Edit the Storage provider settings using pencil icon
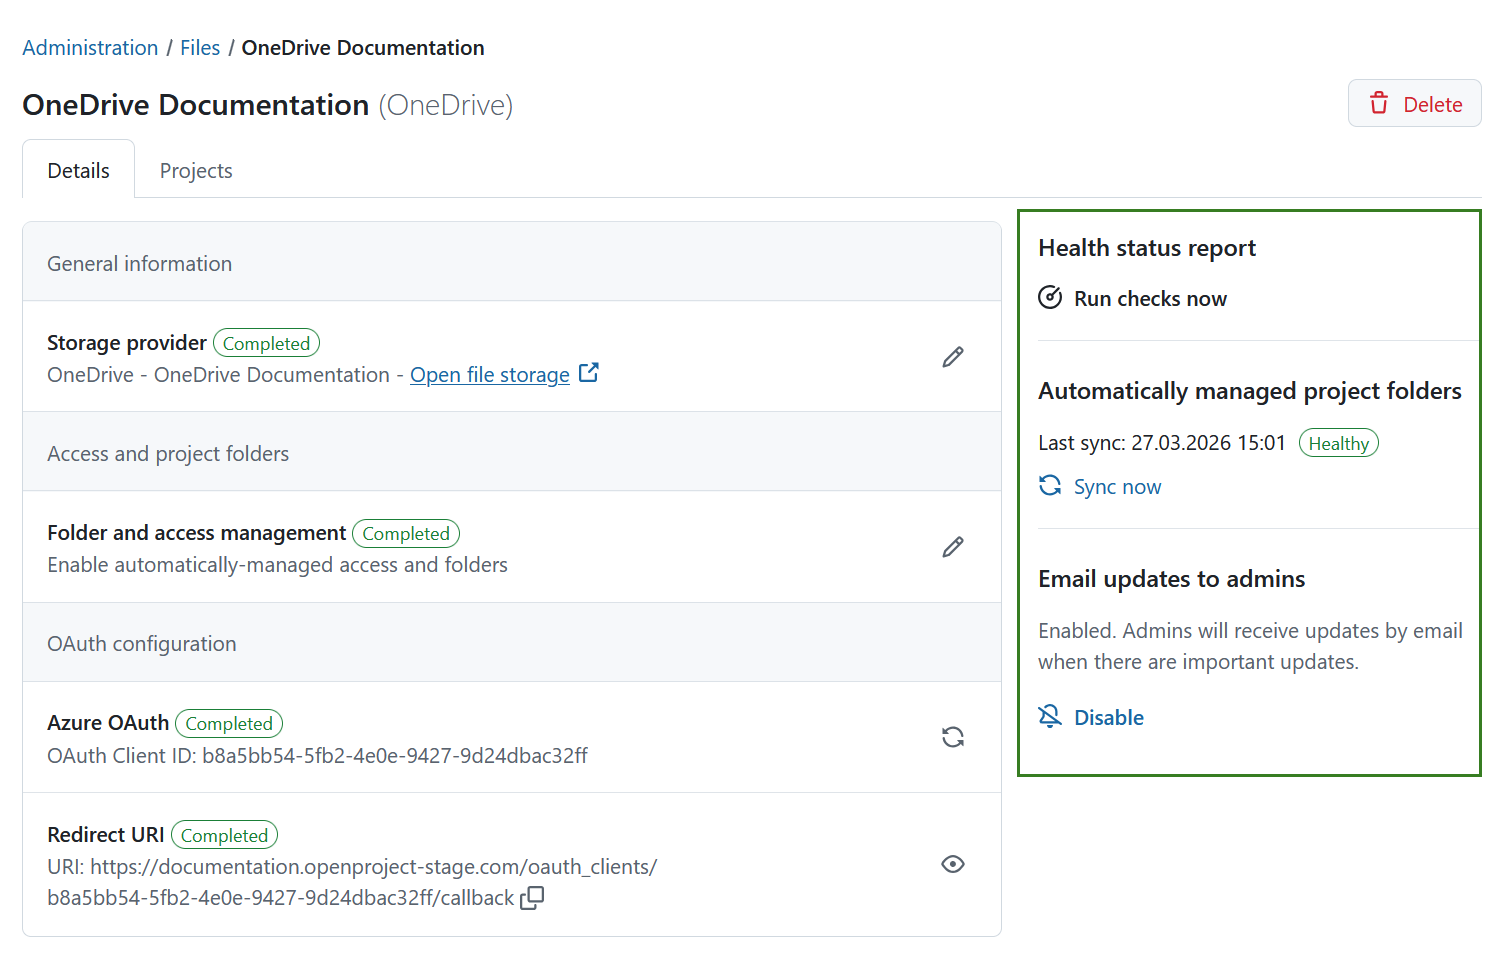Viewport: 1495px width, 967px height. point(952,357)
